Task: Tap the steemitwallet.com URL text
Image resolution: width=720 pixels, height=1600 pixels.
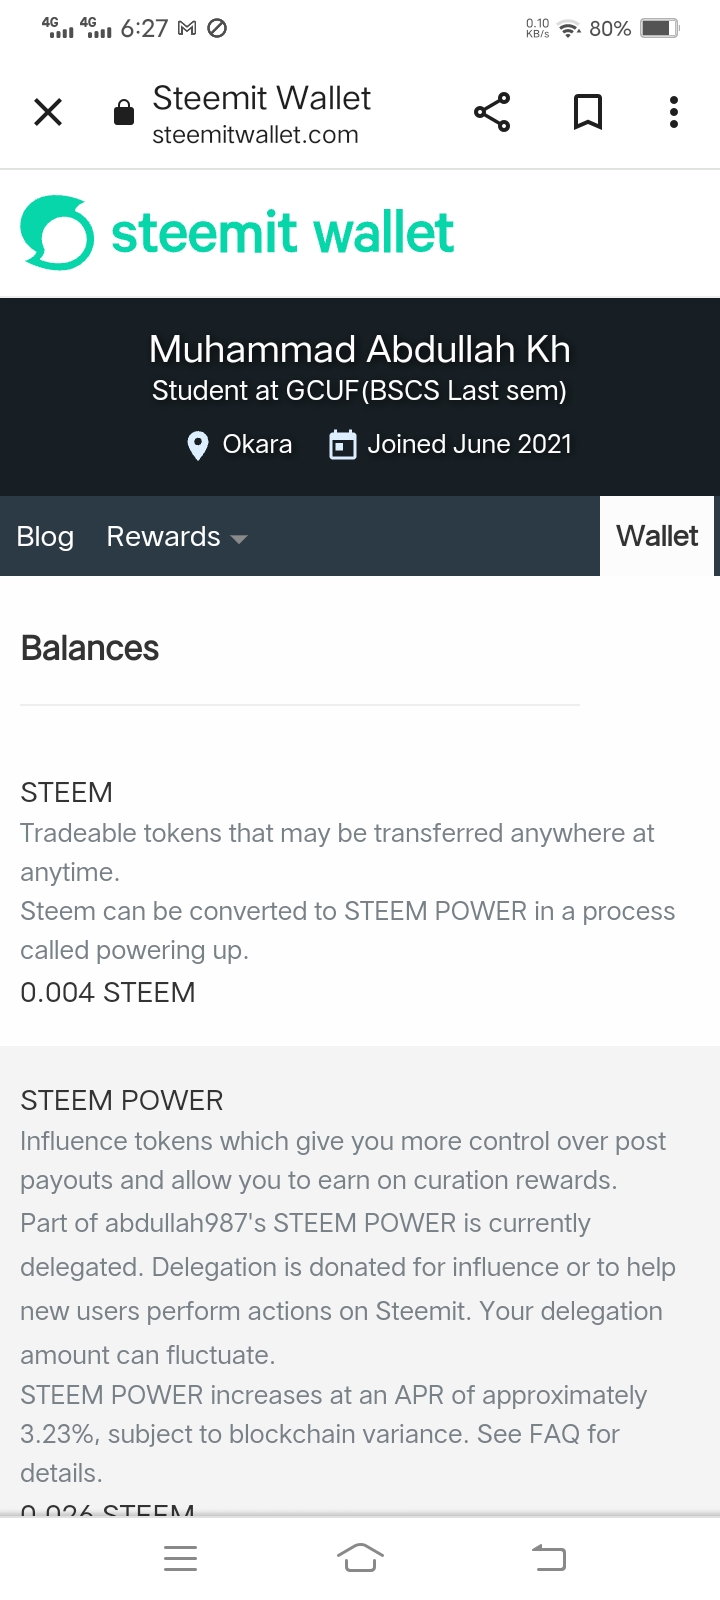Action: click(255, 135)
